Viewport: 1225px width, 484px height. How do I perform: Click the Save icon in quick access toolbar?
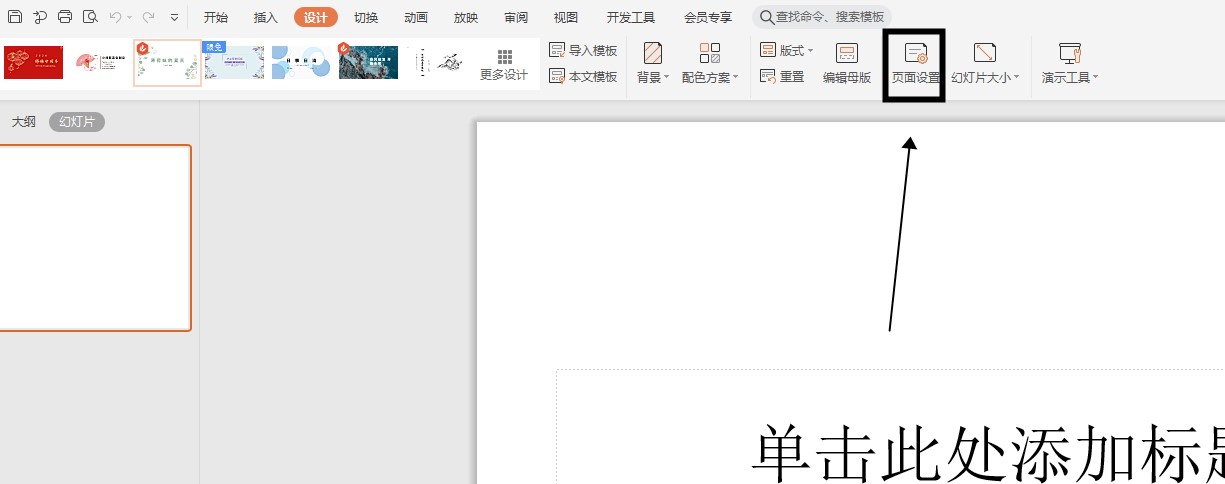tap(15, 17)
